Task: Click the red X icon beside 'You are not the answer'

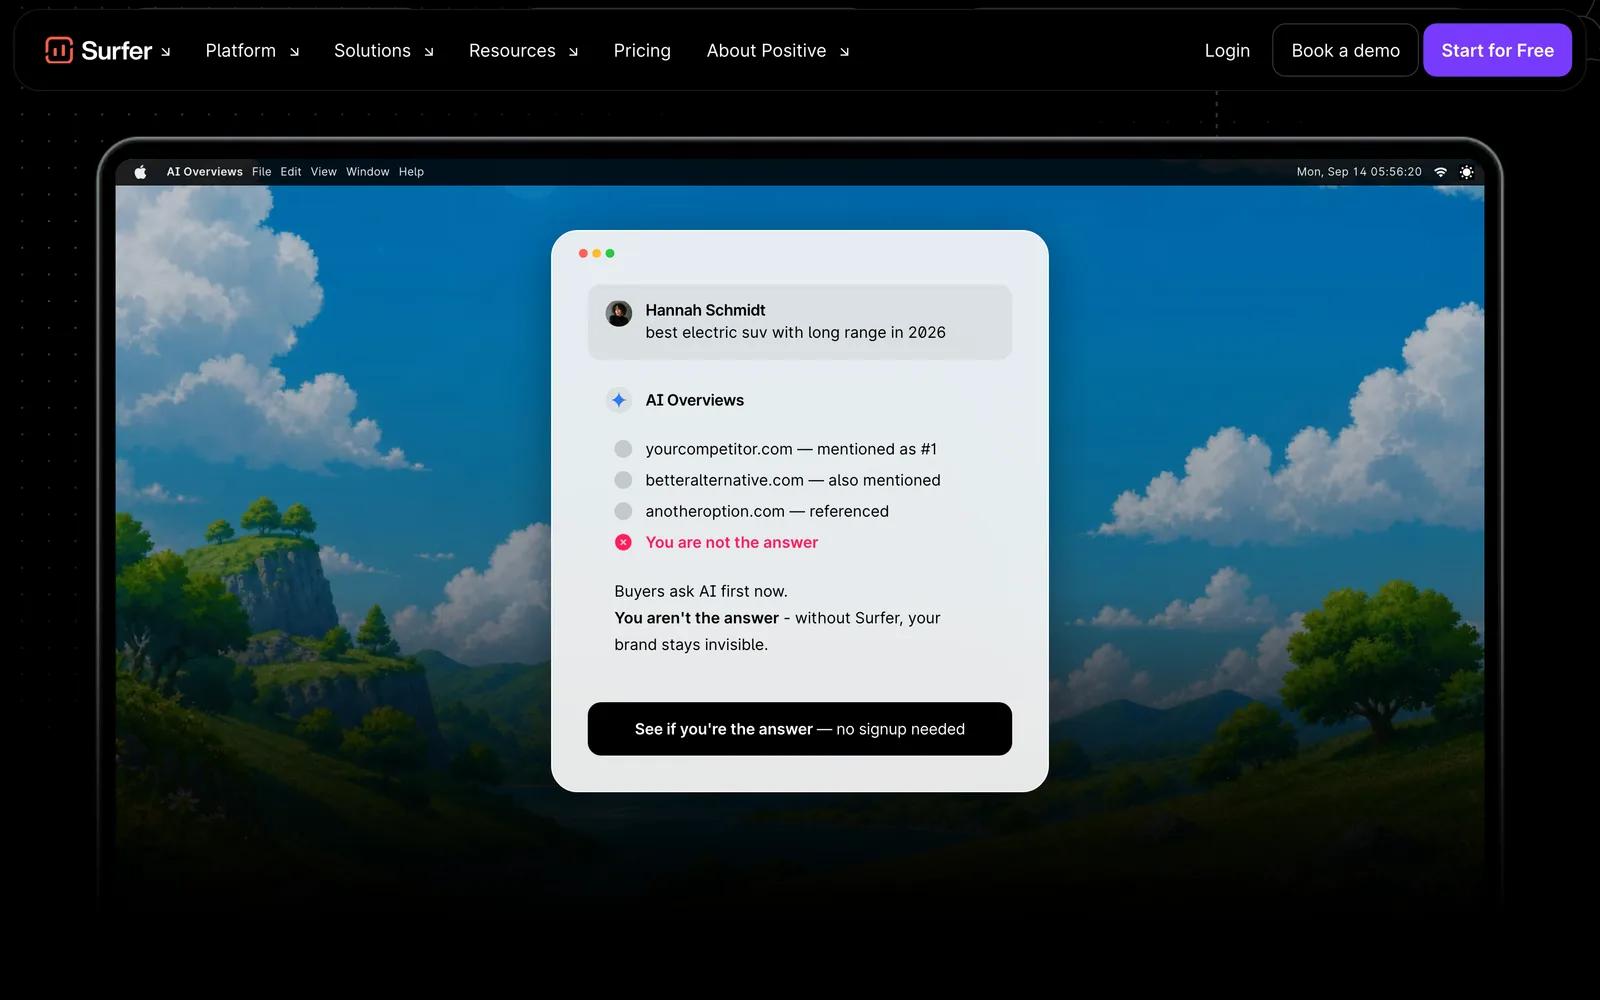Action: (x=623, y=542)
